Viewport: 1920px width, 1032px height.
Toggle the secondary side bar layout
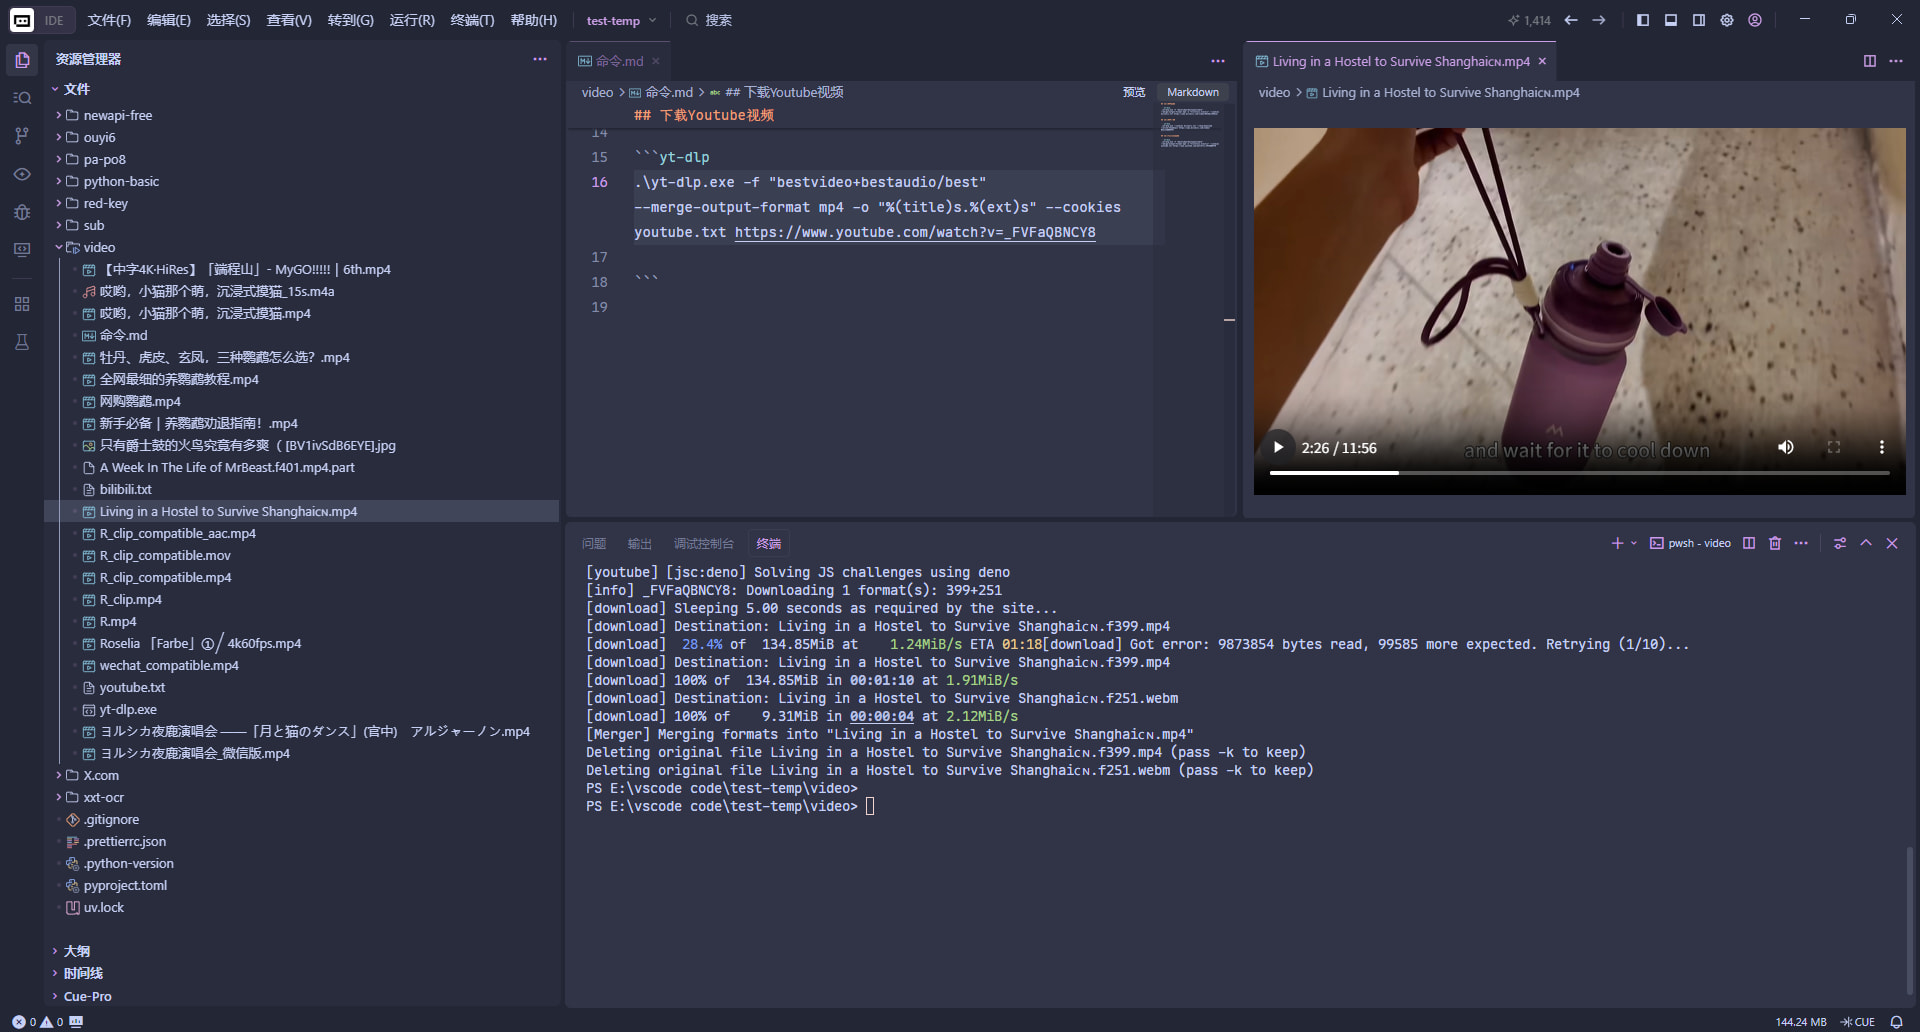(x=1699, y=20)
